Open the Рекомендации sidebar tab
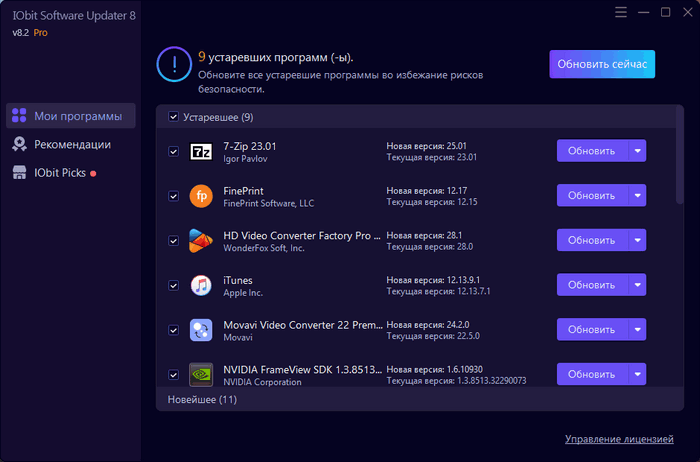The height and width of the screenshot is (462, 700). click(x=71, y=144)
